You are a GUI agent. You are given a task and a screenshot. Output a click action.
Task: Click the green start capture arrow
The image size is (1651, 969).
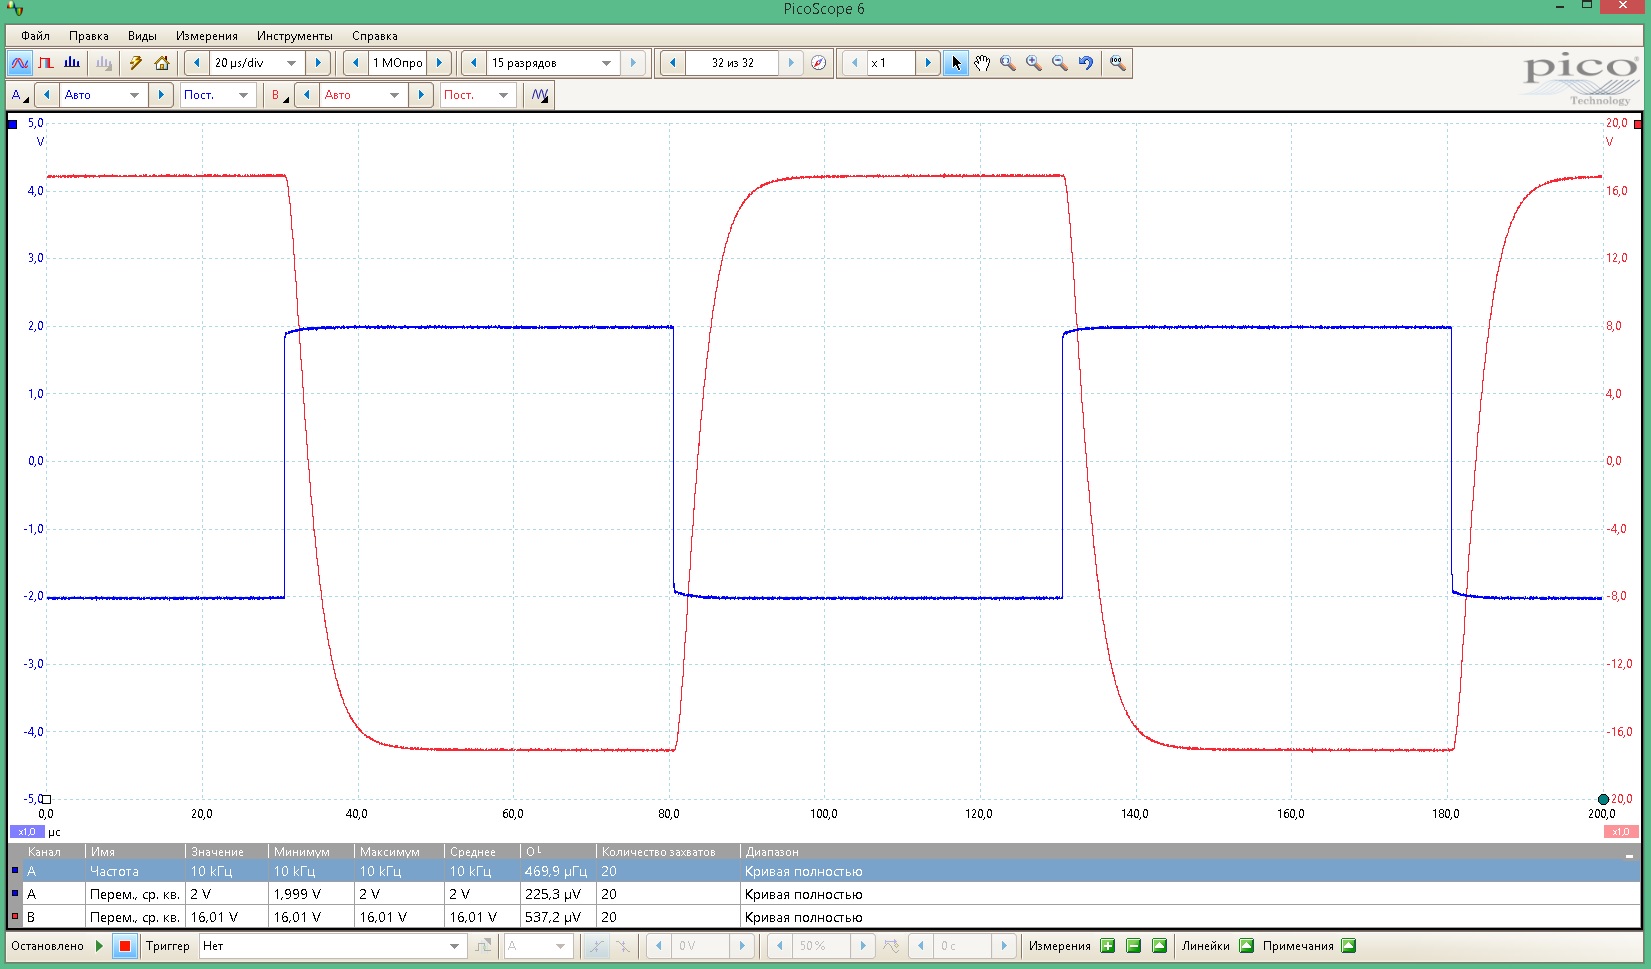[x=99, y=946]
